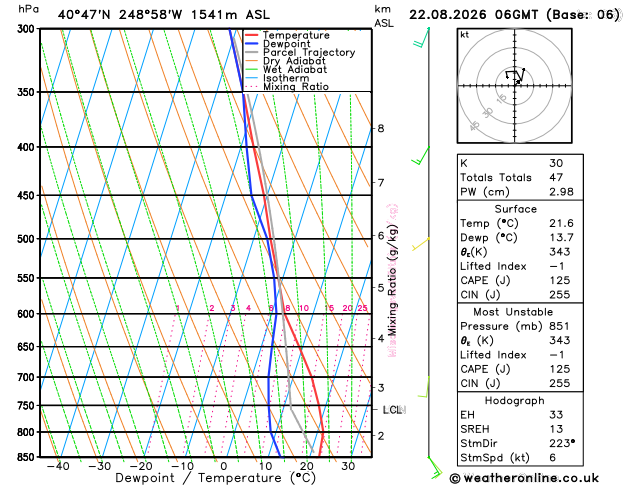Click the 850 hPa pressure axis label
Screen dimensions: 629x486
pos(28,457)
